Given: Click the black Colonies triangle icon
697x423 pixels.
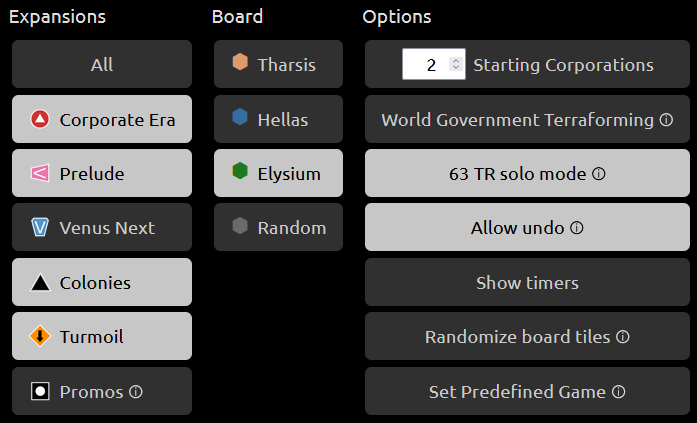Looking at the screenshot, I should (40, 283).
